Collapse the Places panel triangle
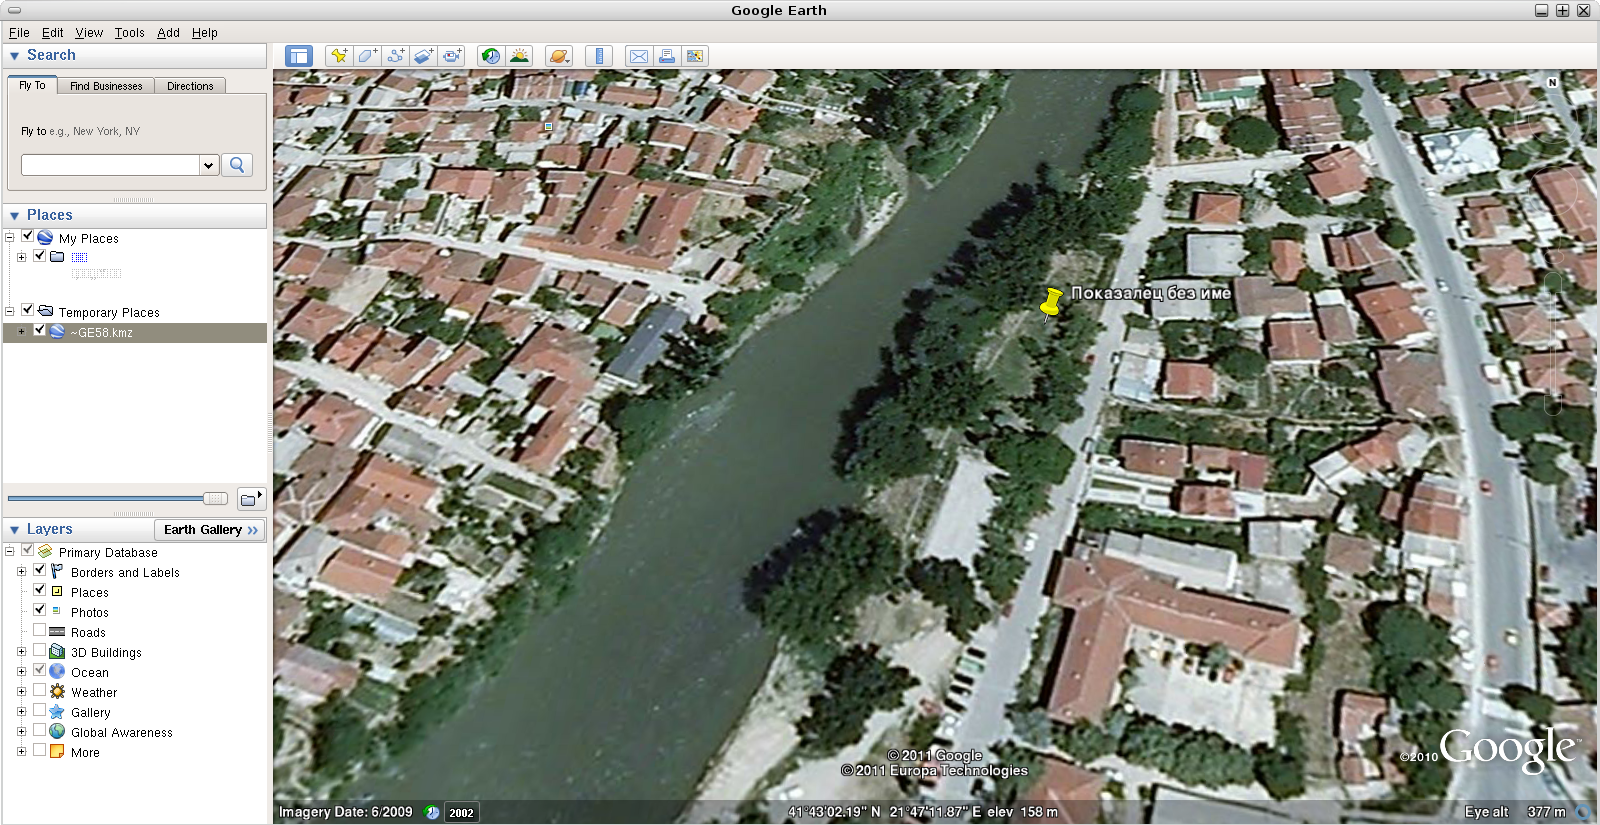The image size is (1600, 825). point(14,216)
